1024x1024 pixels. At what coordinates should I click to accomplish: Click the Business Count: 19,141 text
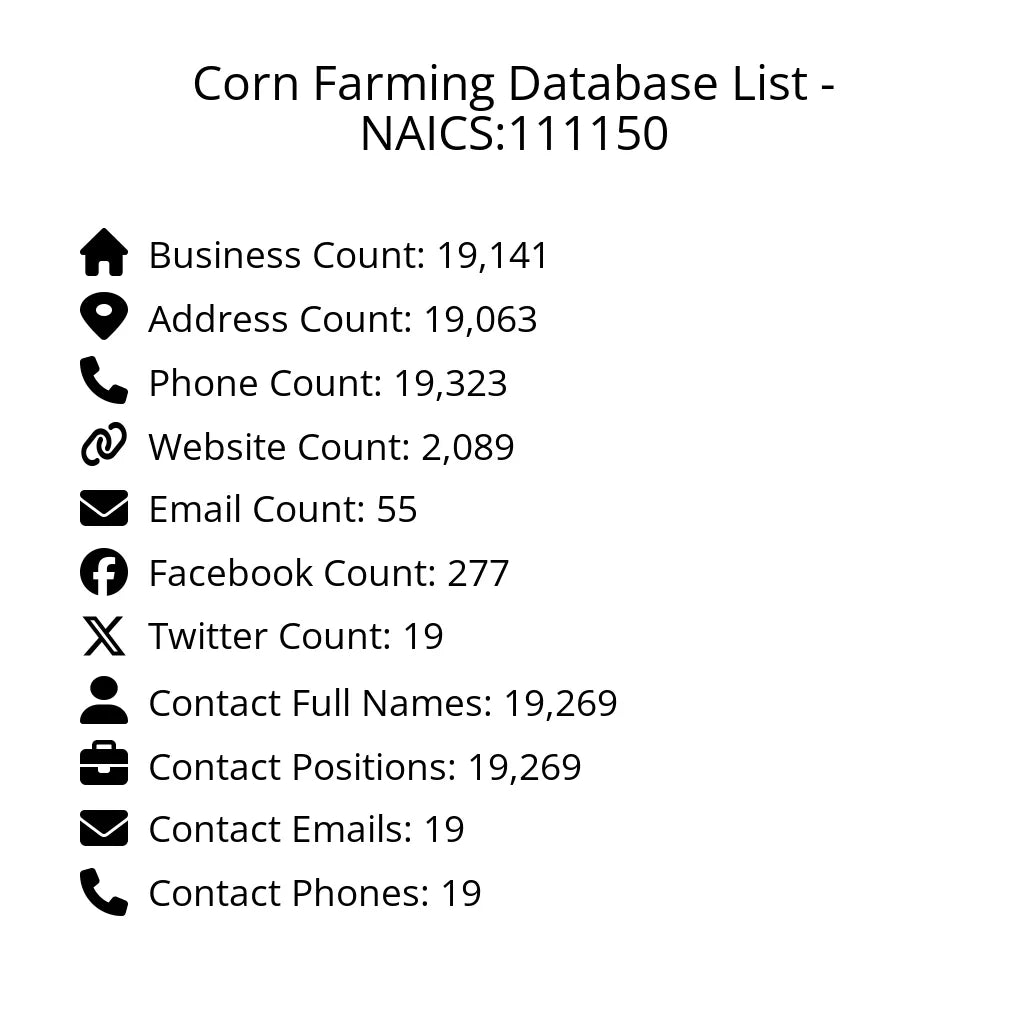point(348,255)
